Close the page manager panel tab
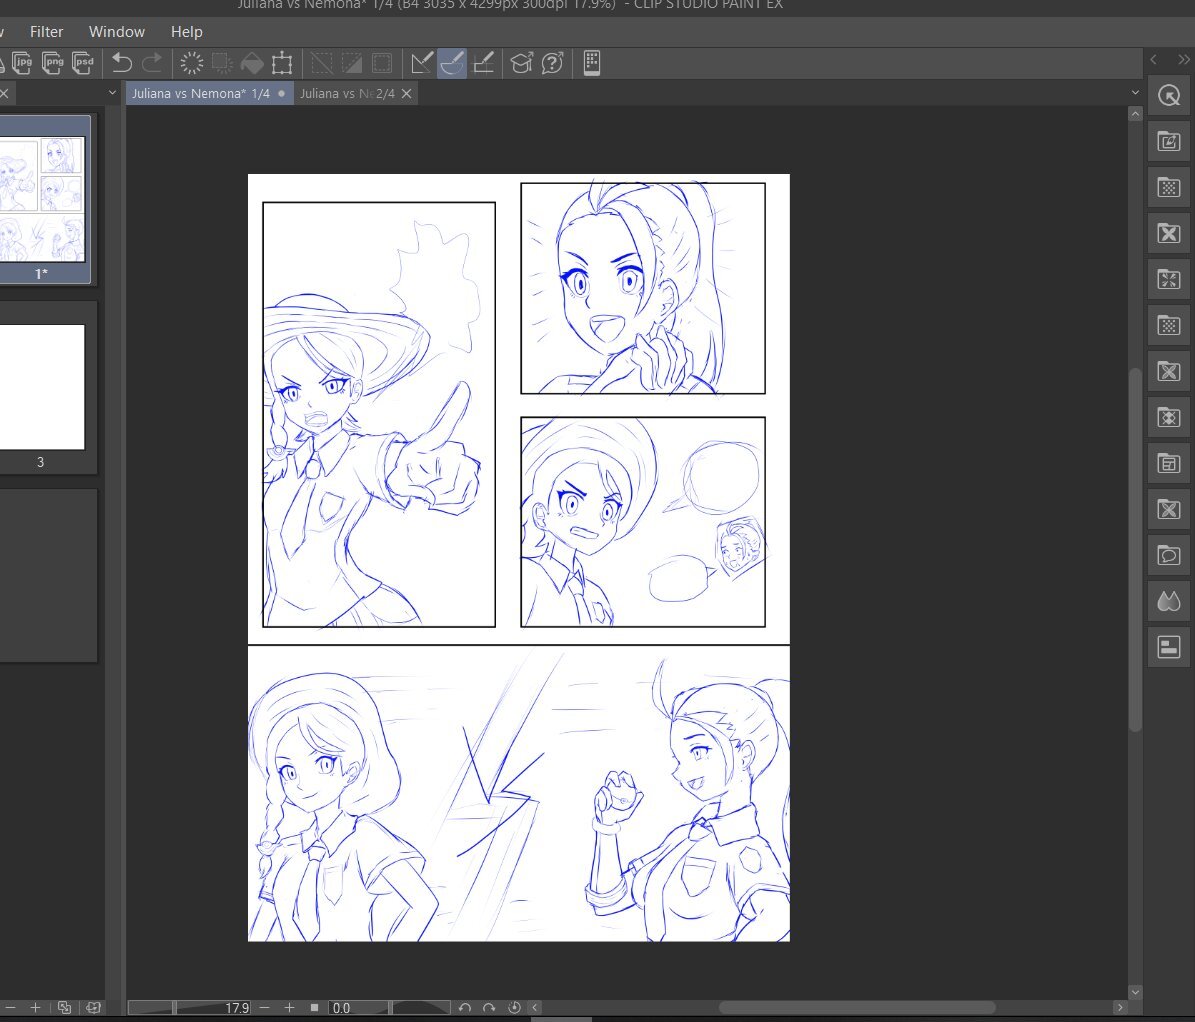The image size is (1195, 1022). [5, 93]
